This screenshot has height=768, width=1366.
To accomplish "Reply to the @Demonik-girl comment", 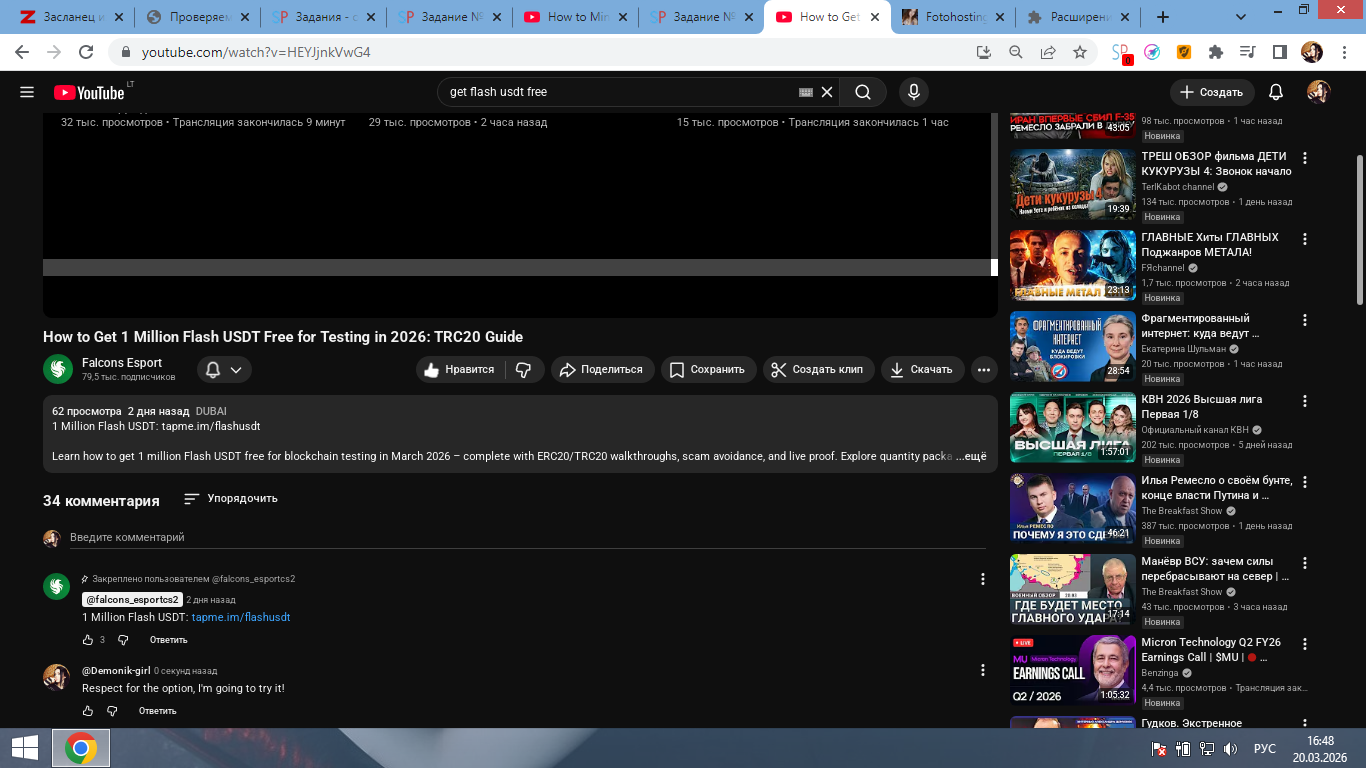I will (158, 711).
